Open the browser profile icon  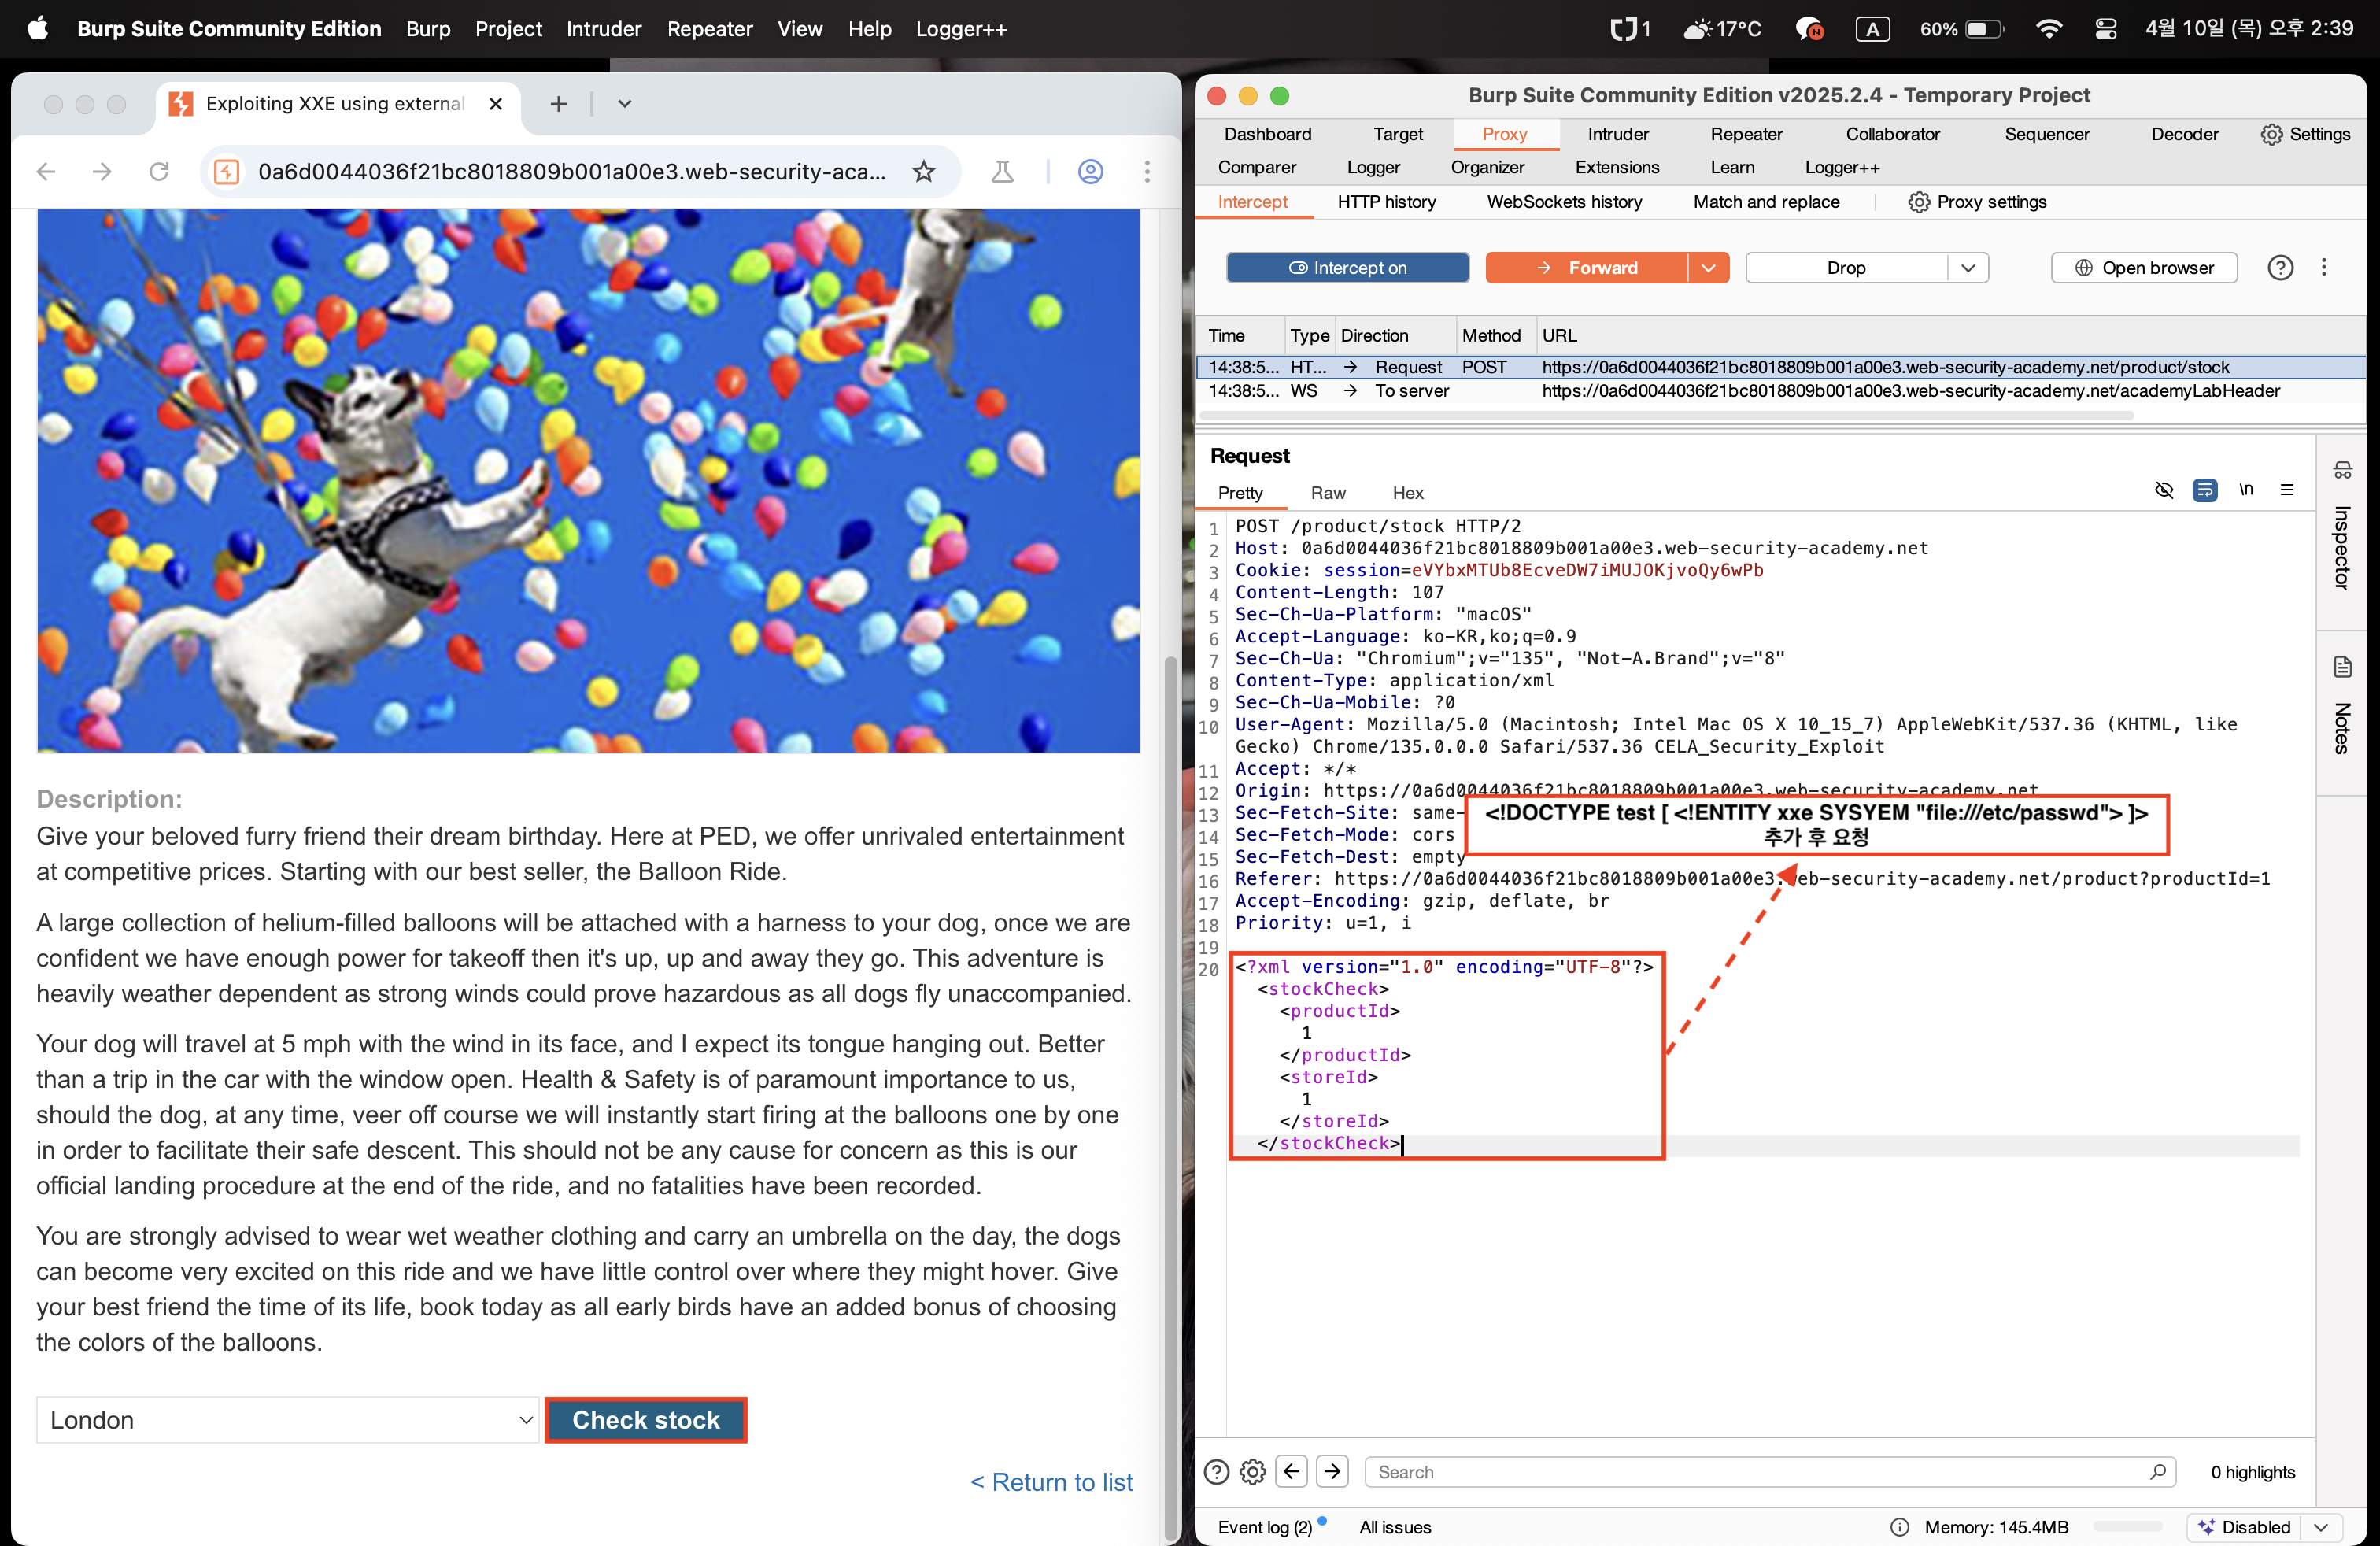(1091, 172)
